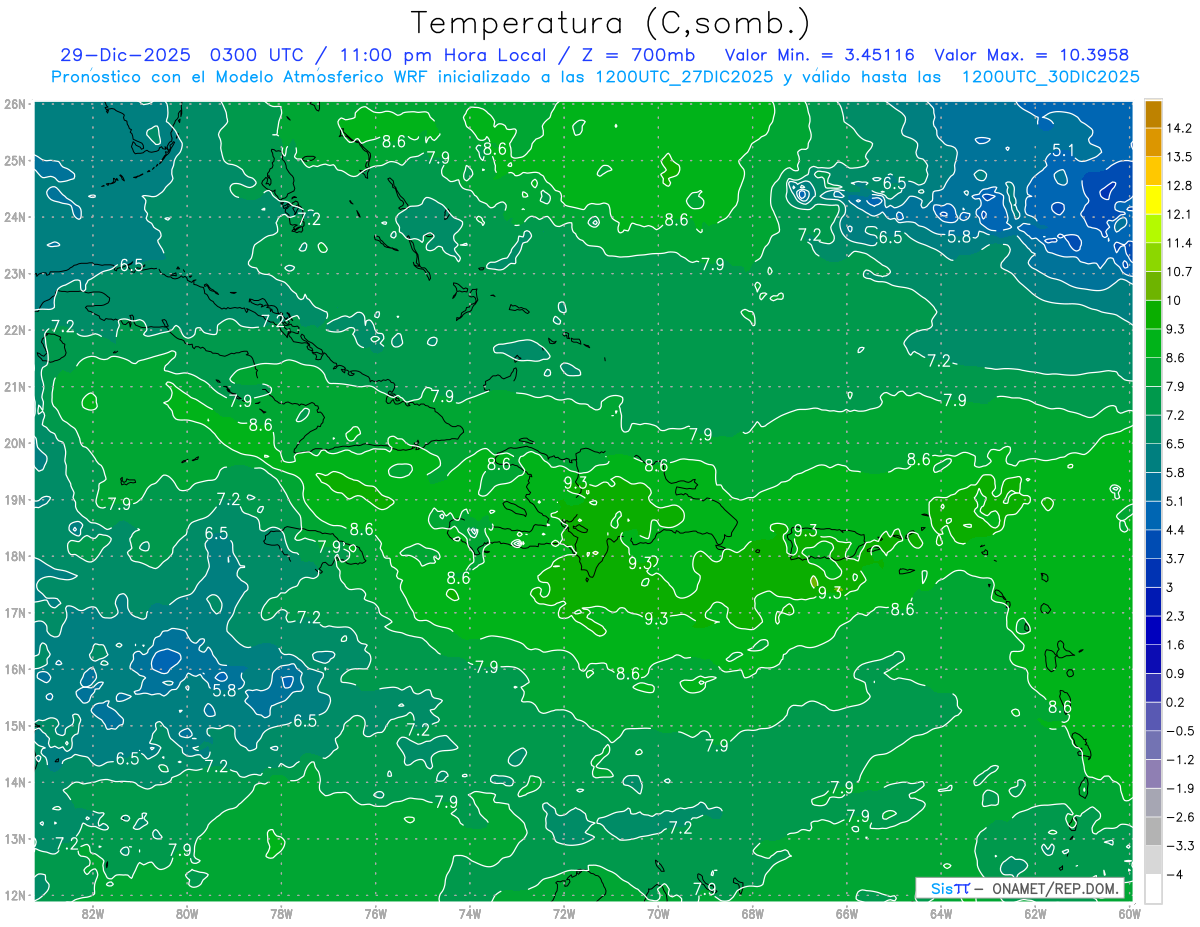Screen dimensions: 1200x927
Task: Click the 64W longitude axis label
Action: coord(941,912)
